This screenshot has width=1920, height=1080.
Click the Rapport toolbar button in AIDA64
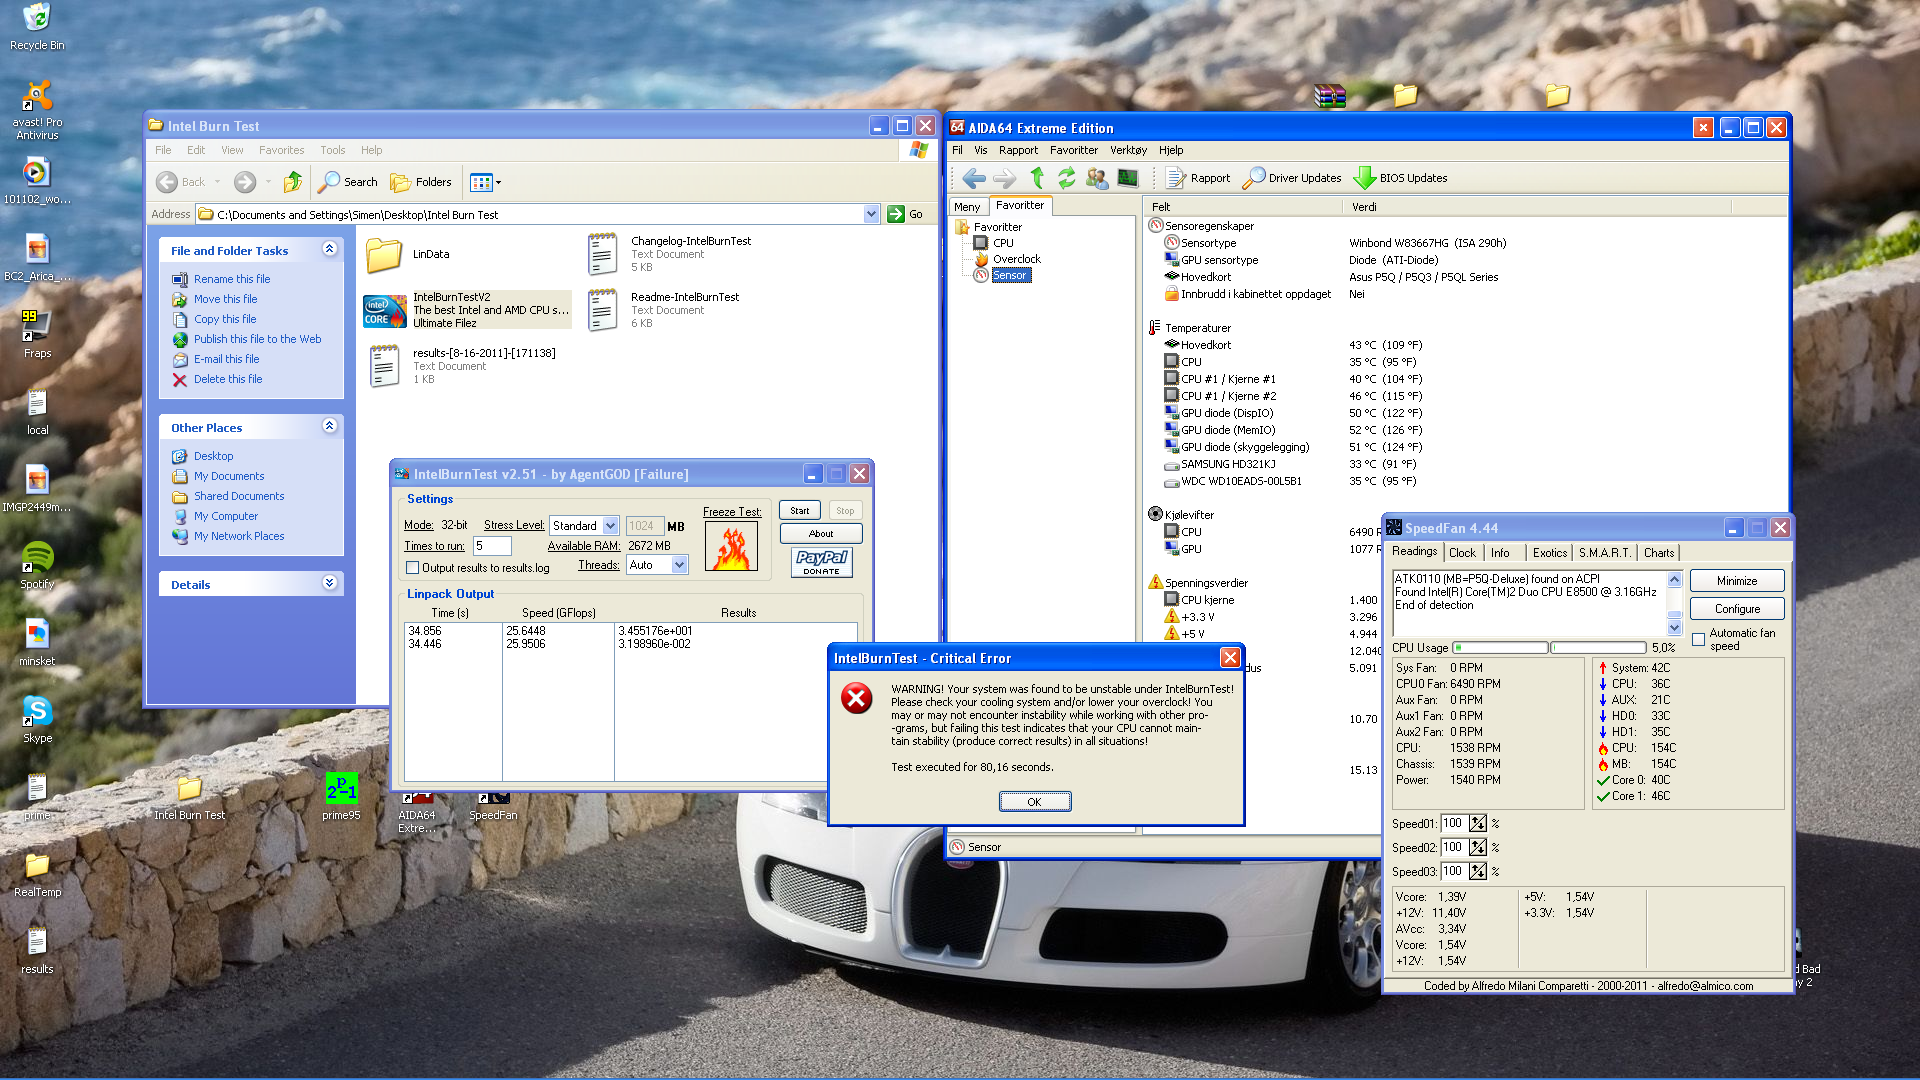coord(1198,178)
